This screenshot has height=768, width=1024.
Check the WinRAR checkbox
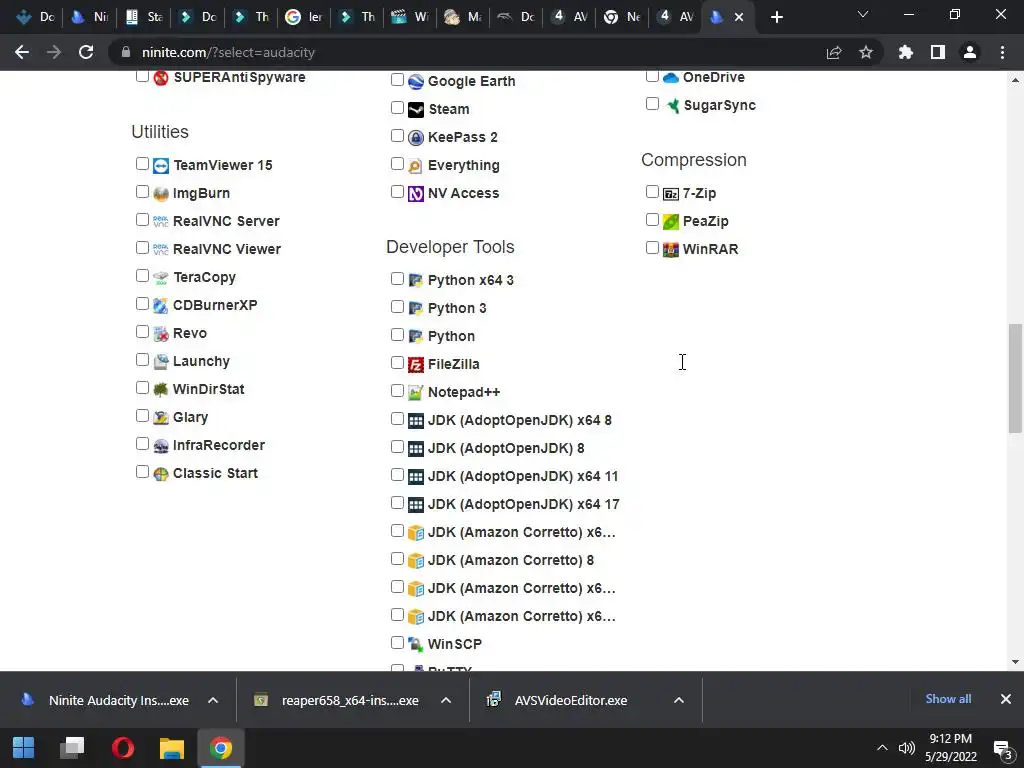click(x=652, y=248)
